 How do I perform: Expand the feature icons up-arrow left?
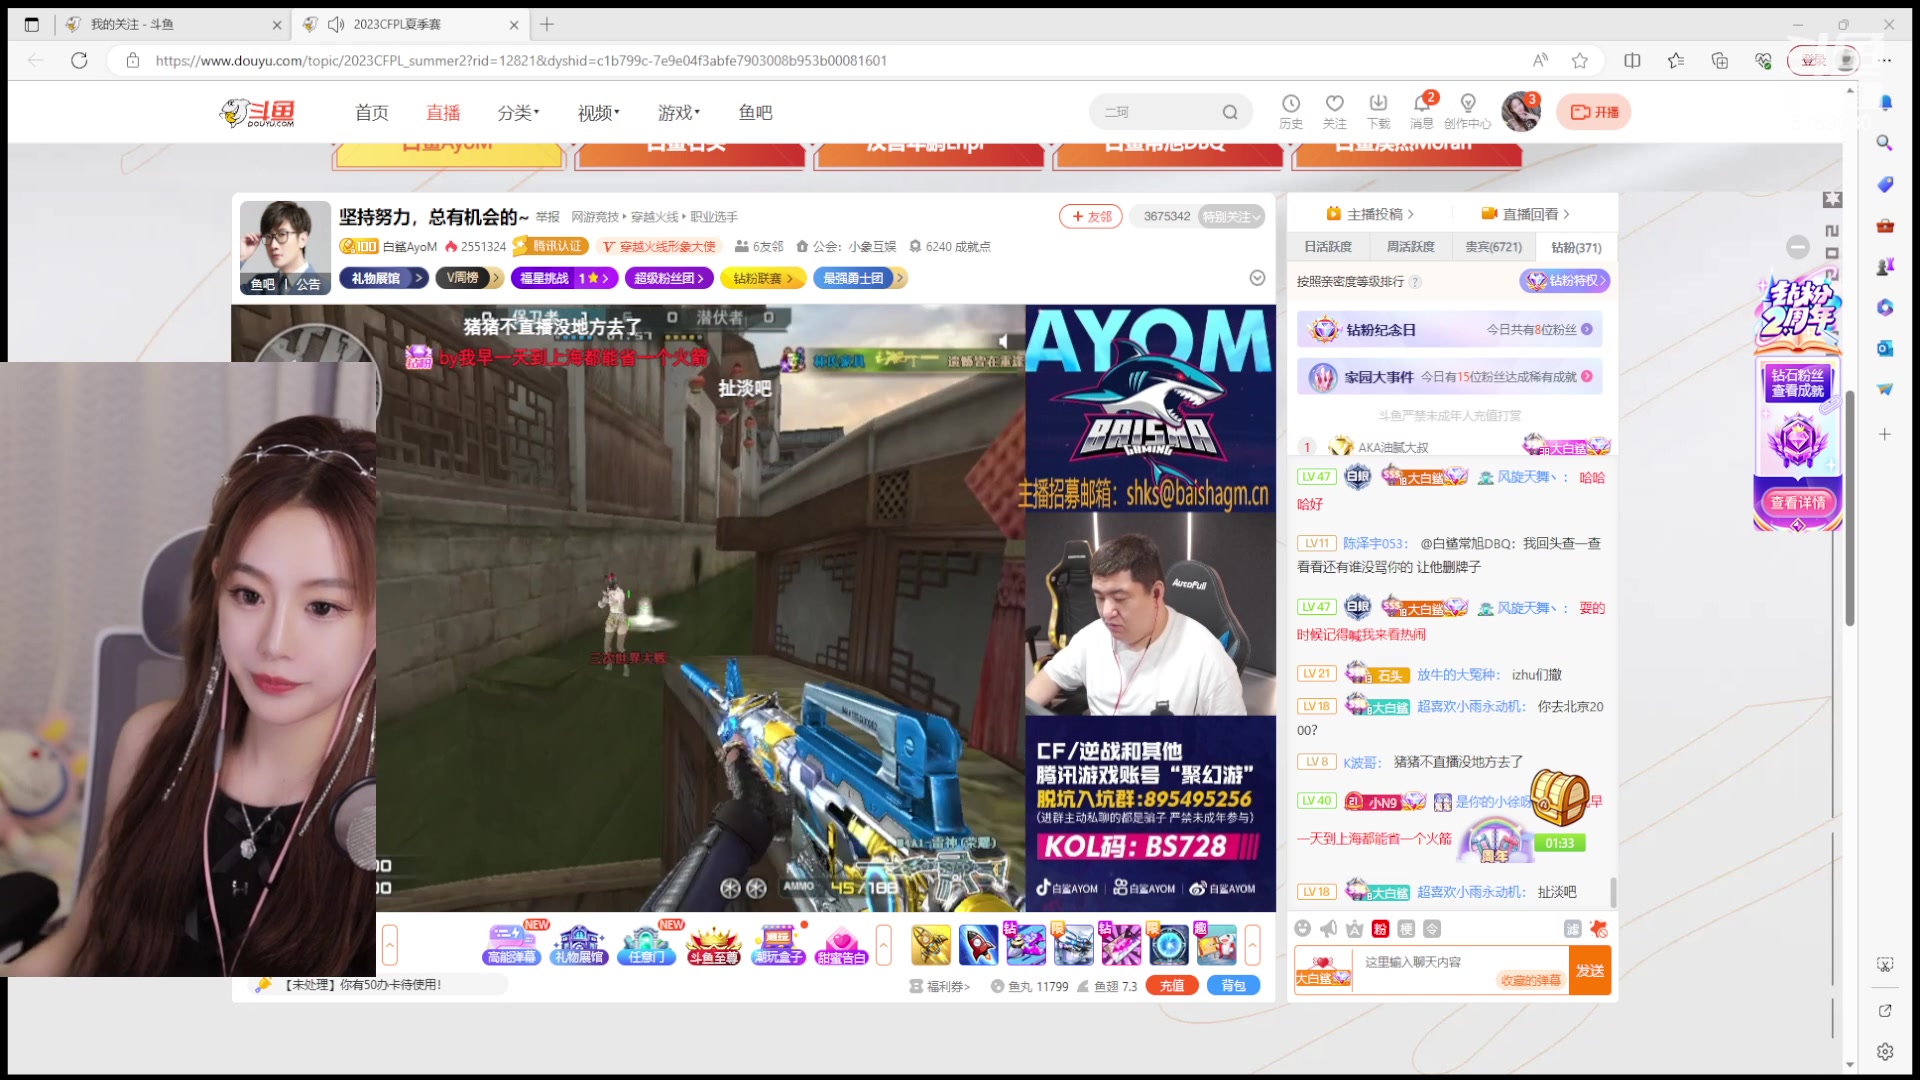click(x=390, y=945)
